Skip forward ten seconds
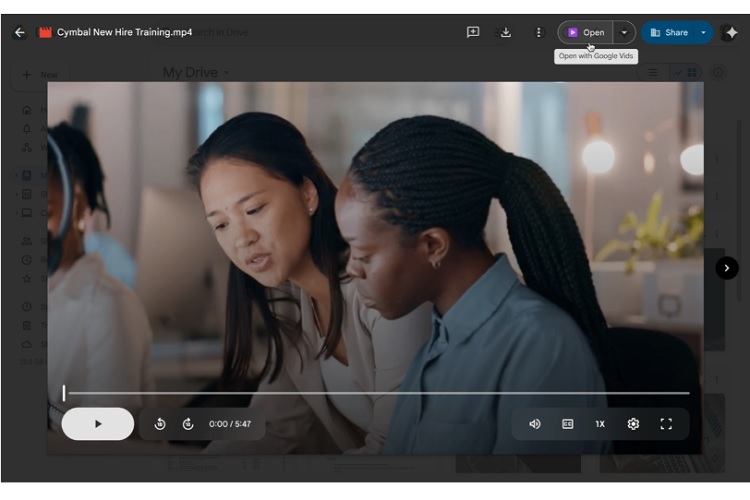This screenshot has width=750, height=500. [x=188, y=424]
